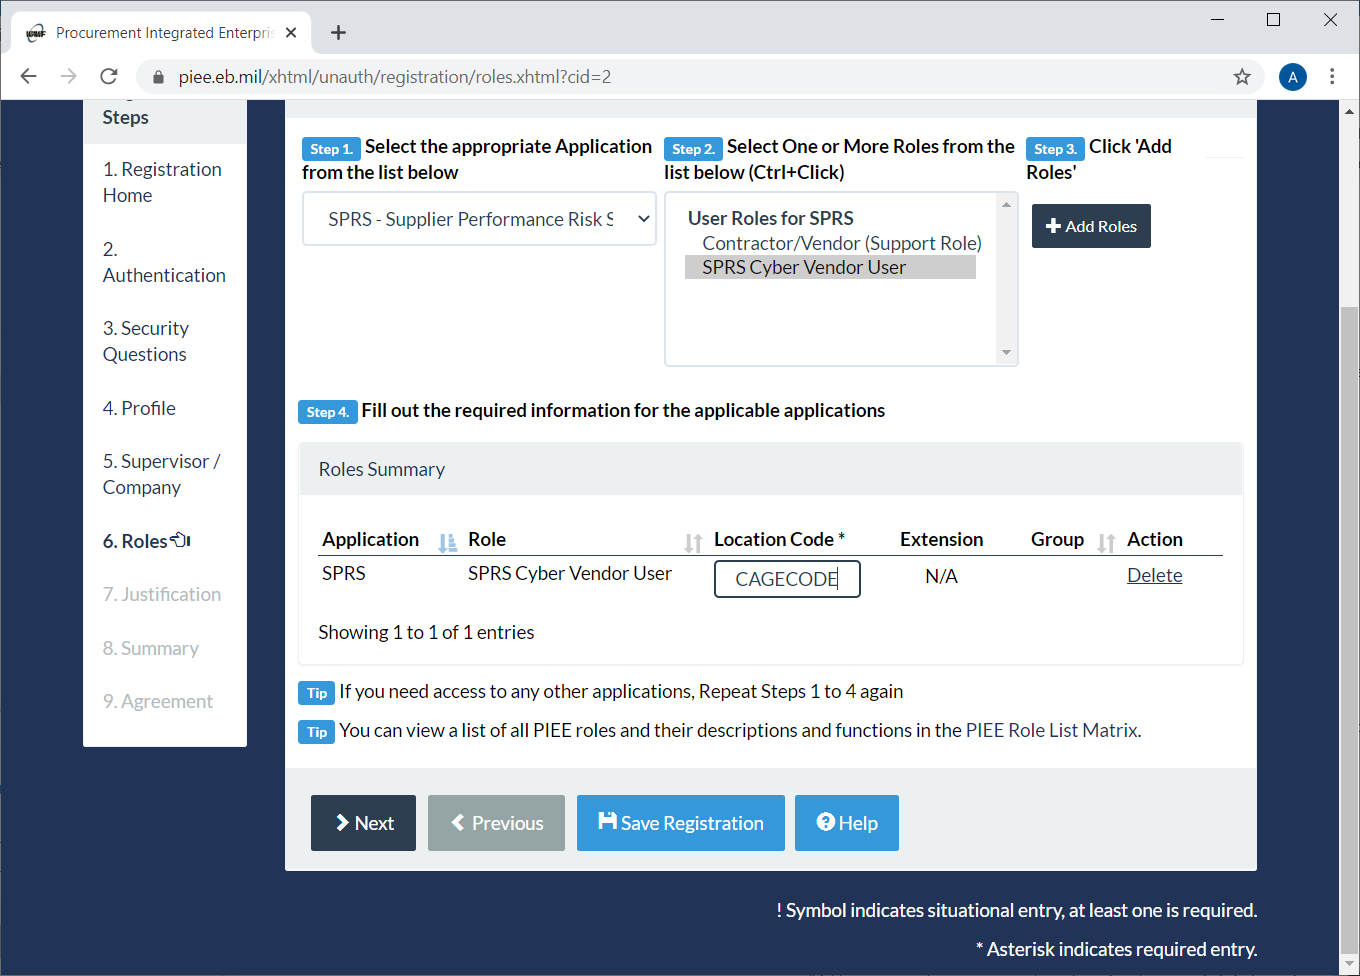Sort the Location Code column arrows
Screen dimensions: 1360x976
693,540
